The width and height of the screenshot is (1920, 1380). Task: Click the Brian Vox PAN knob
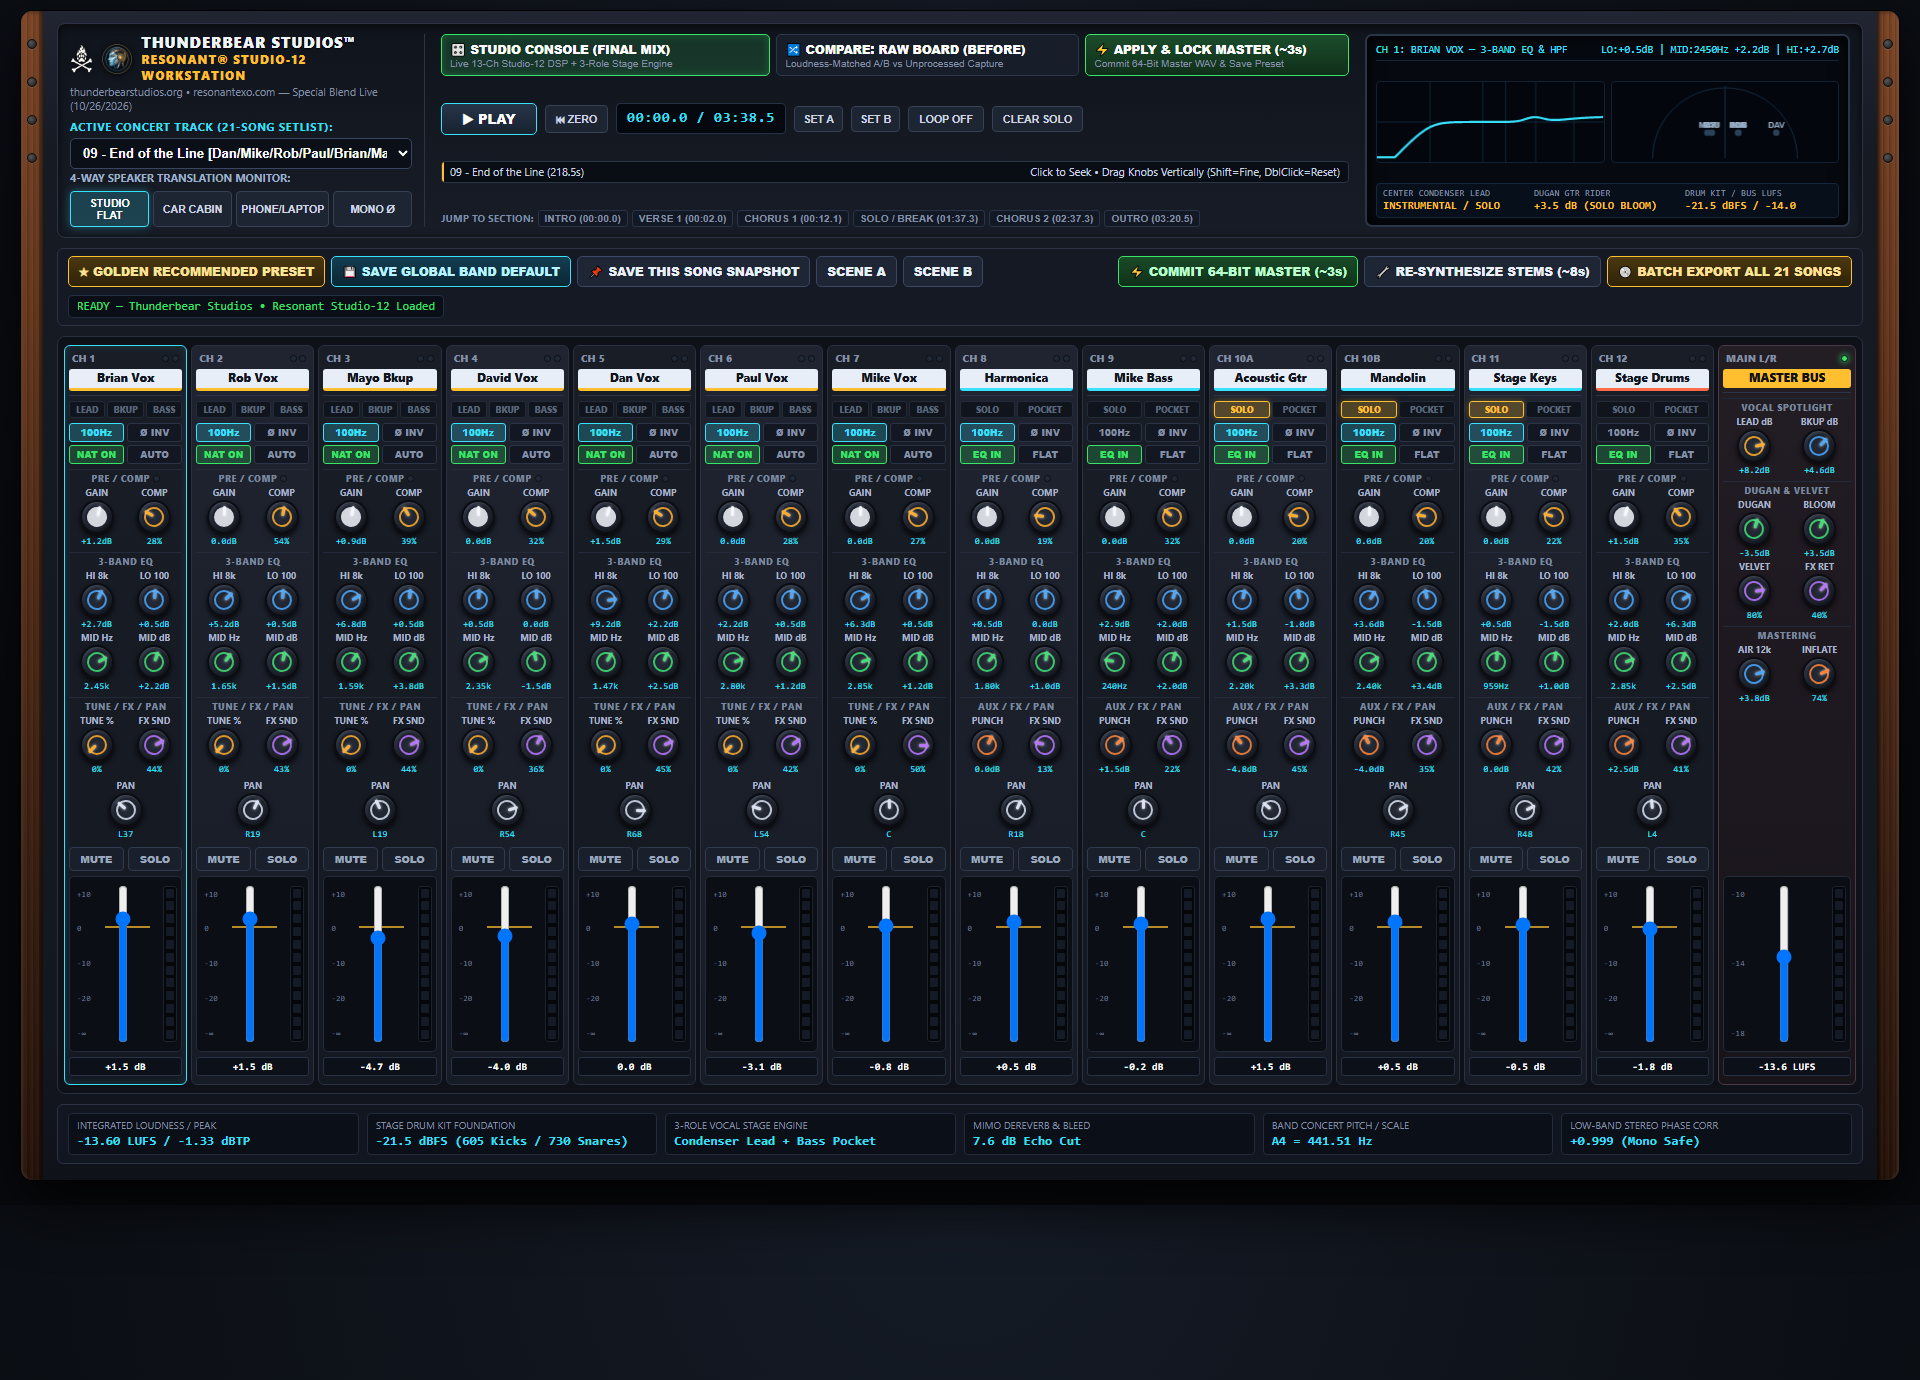126,810
